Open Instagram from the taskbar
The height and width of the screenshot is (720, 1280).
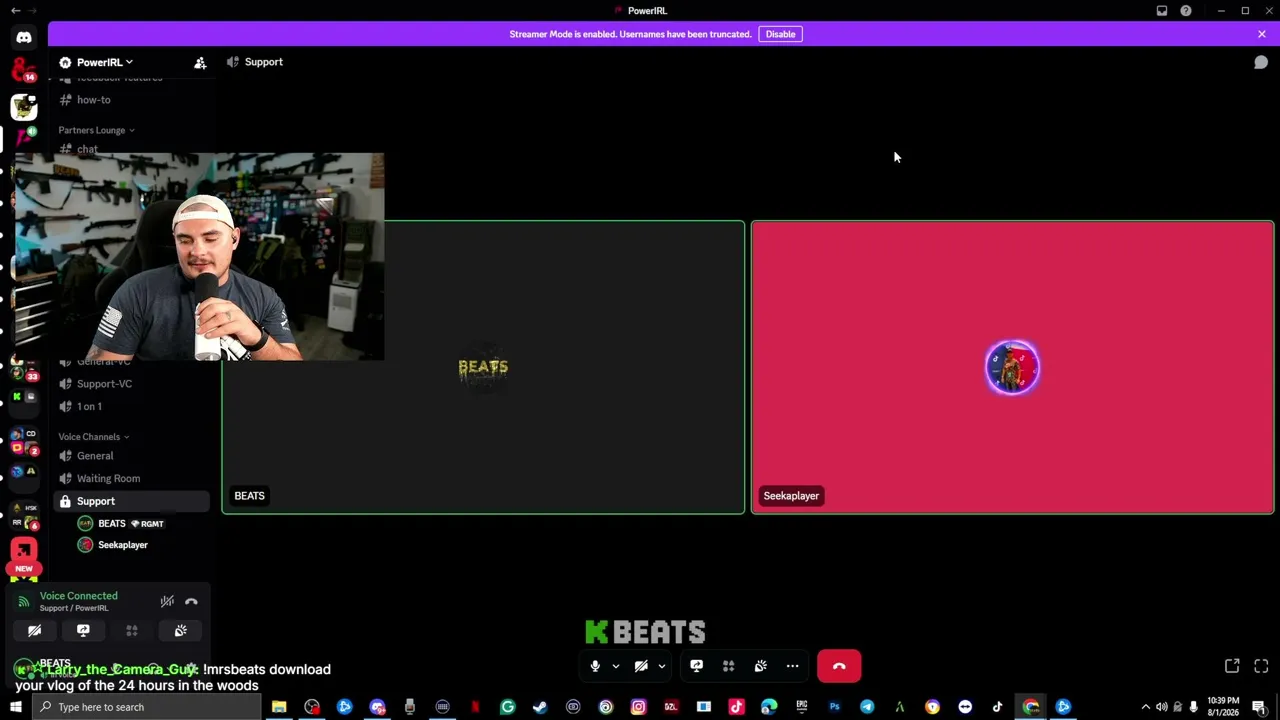tap(638, 707)
